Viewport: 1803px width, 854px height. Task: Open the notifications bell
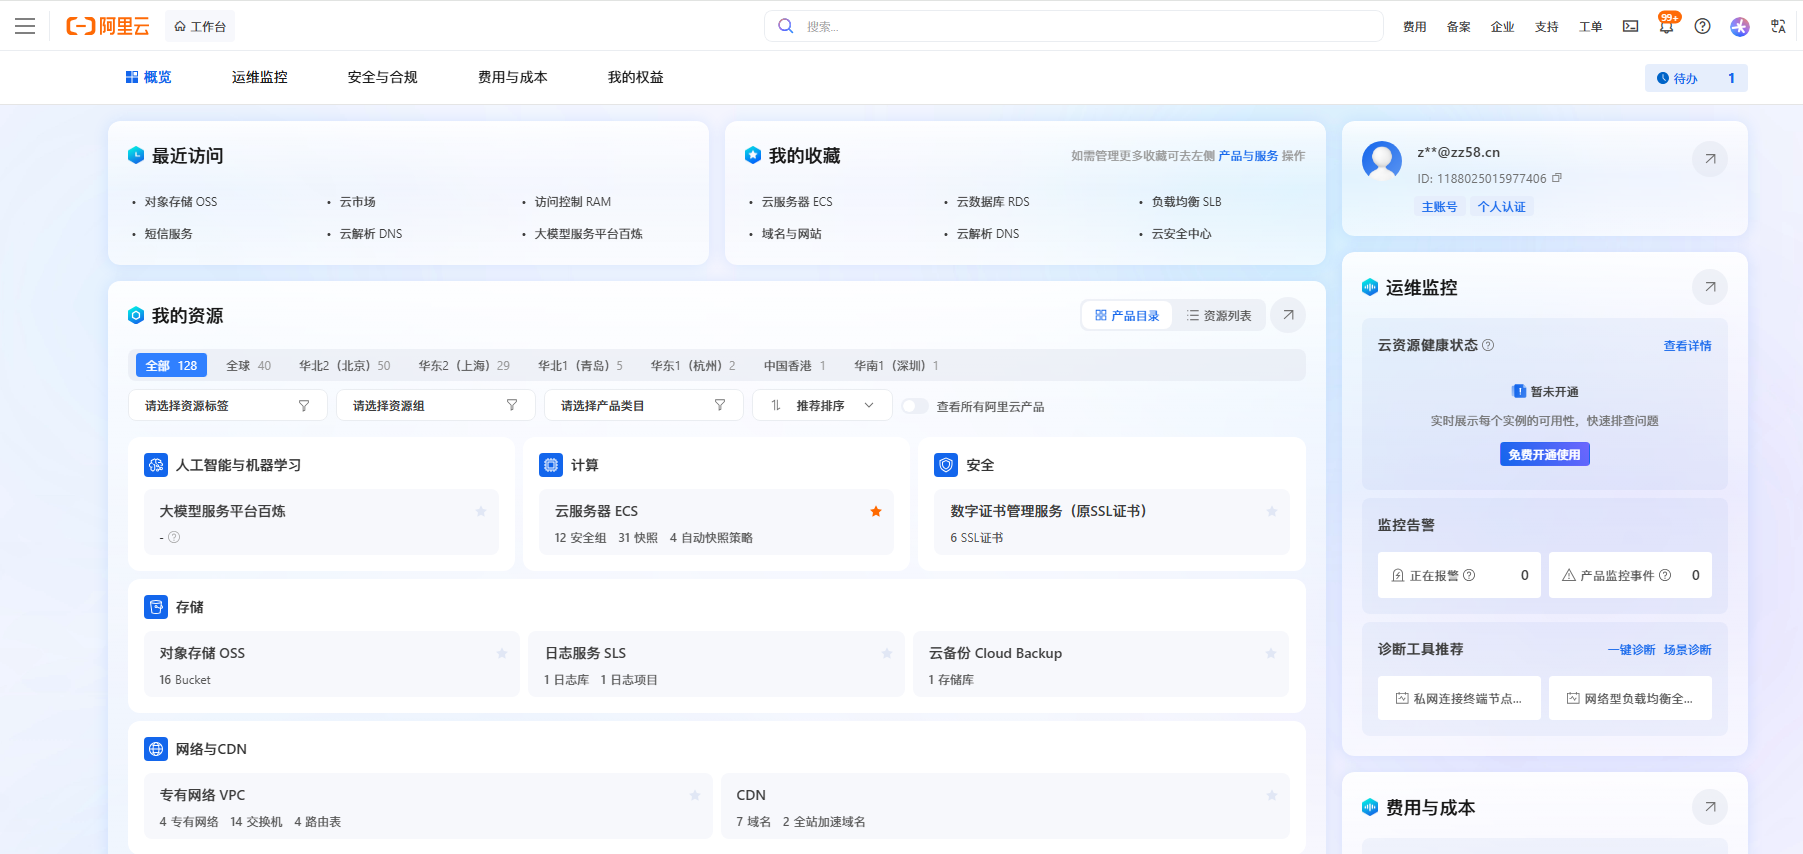click(x=1666, y=26)
